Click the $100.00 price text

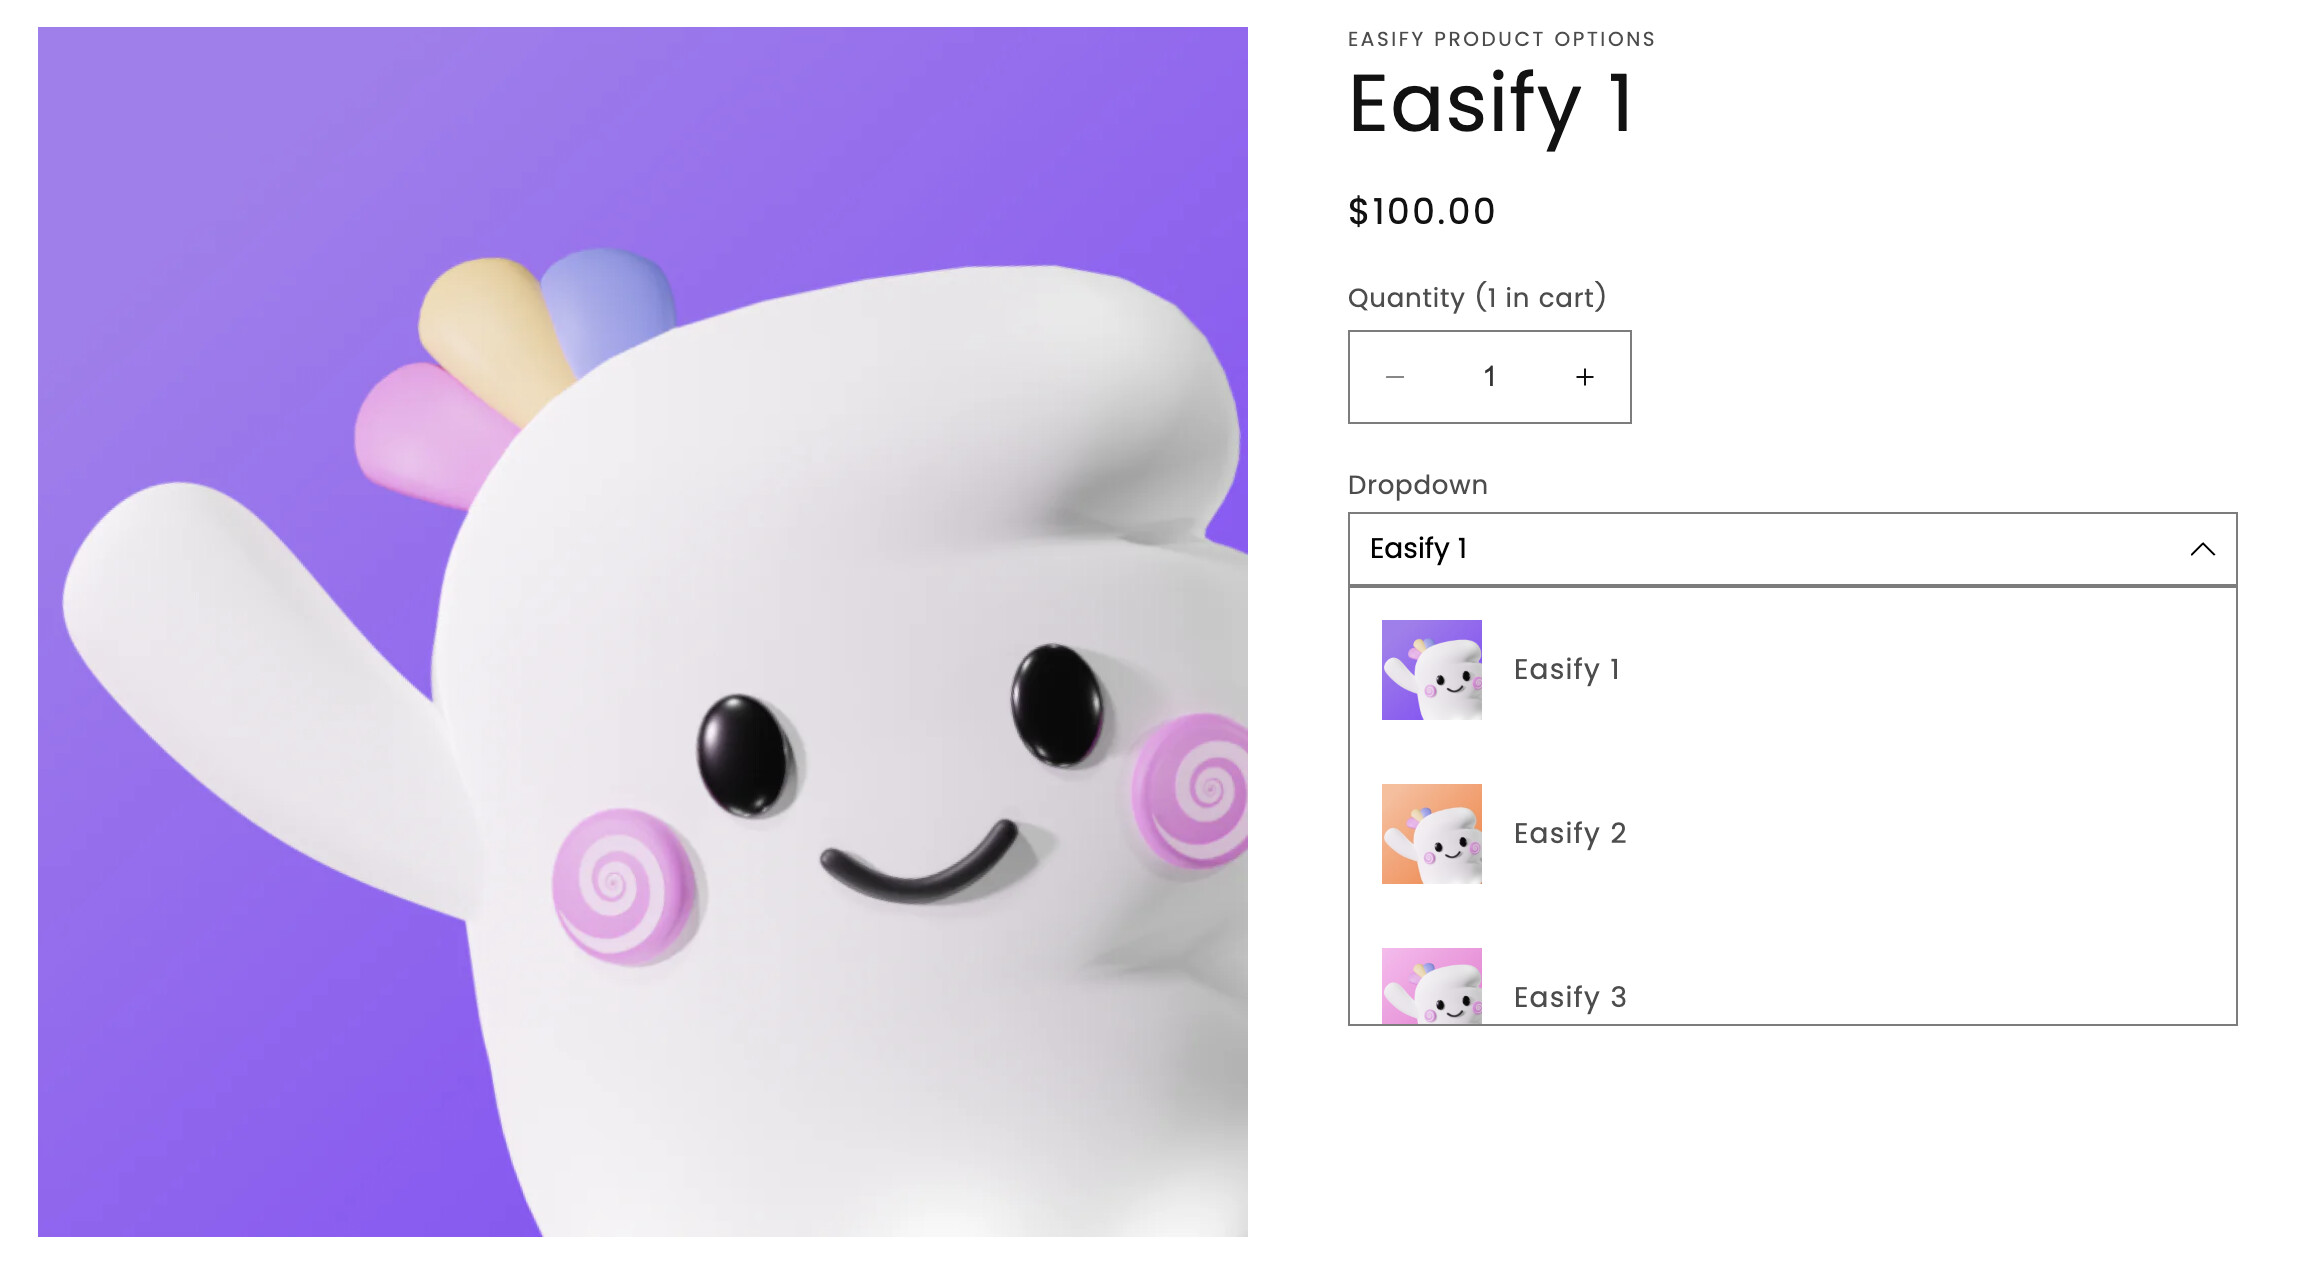1422,211
